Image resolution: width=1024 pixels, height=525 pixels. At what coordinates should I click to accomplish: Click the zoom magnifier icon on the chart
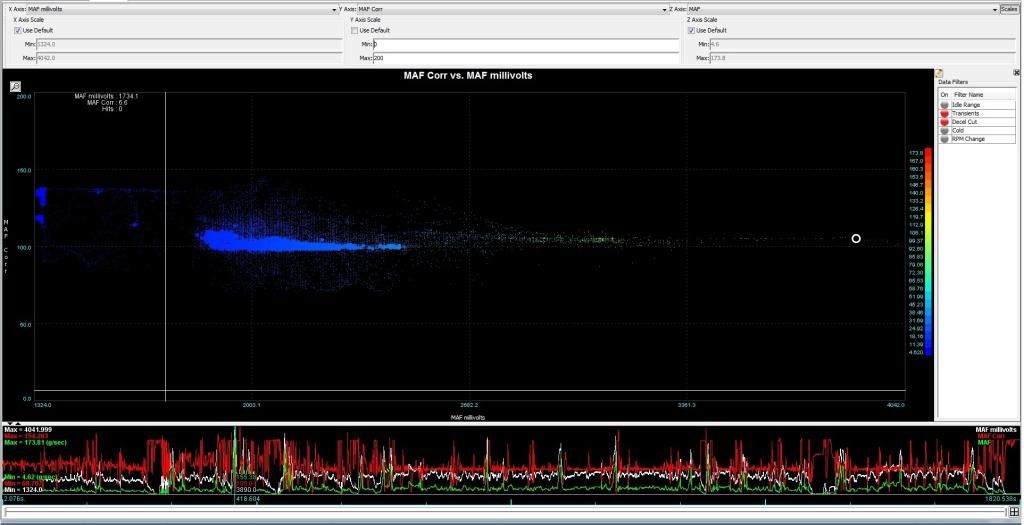coord(16,87)
